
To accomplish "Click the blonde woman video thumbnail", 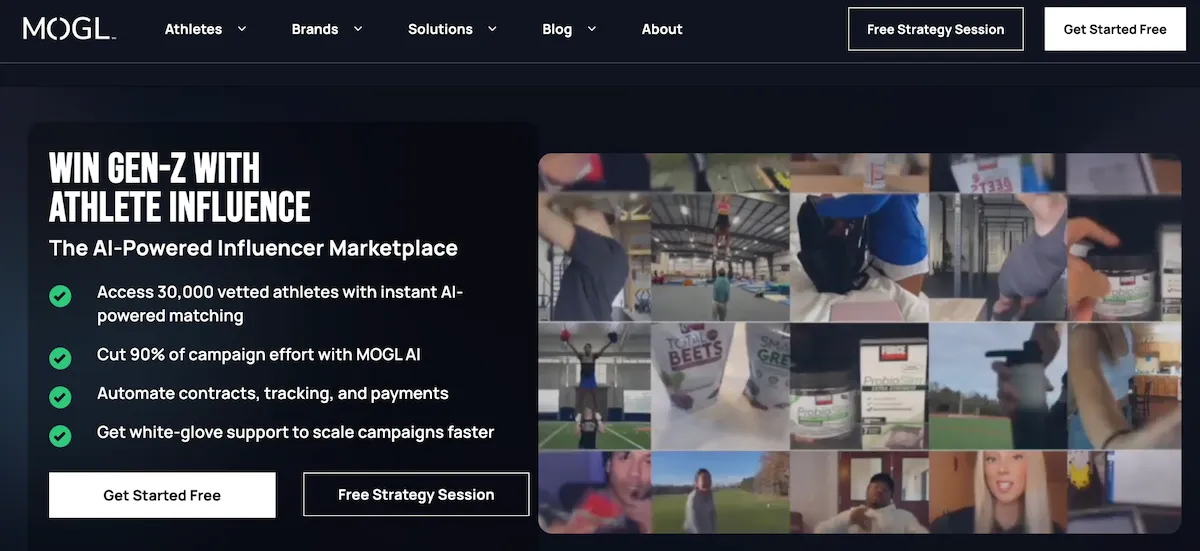I will tap(998, 491).
